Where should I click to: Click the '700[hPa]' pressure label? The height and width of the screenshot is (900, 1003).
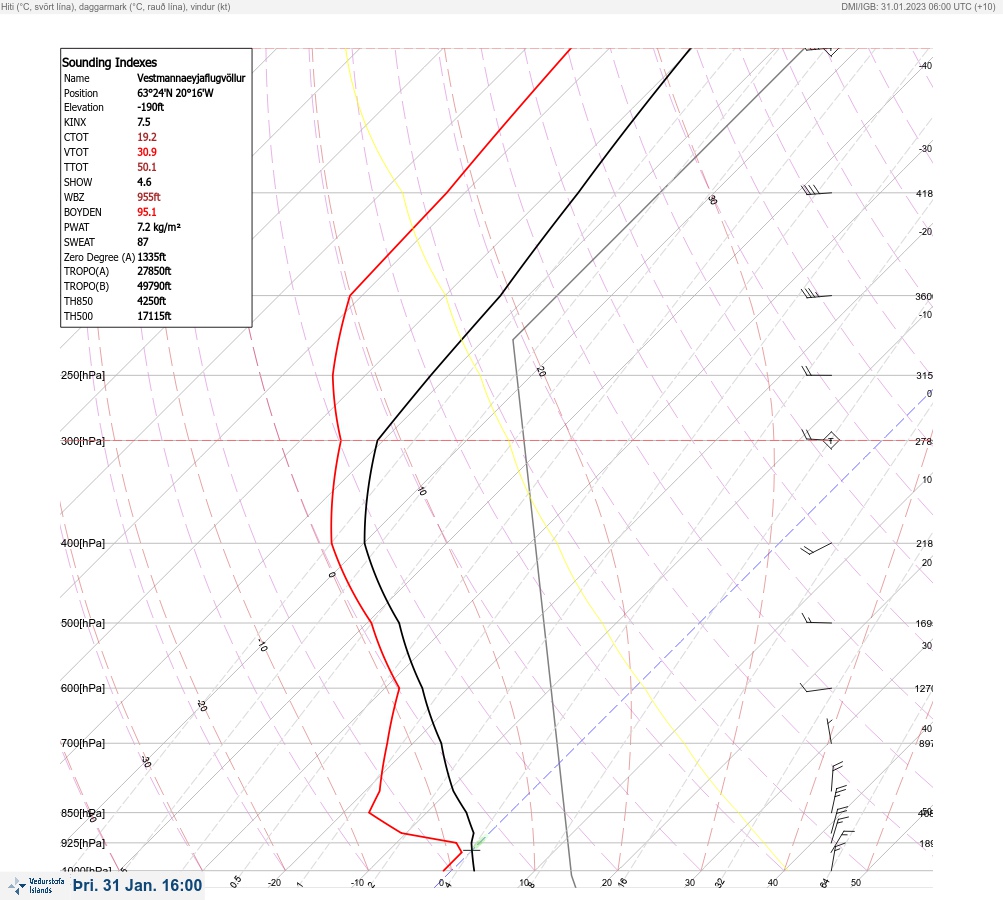tap(83, 743)
